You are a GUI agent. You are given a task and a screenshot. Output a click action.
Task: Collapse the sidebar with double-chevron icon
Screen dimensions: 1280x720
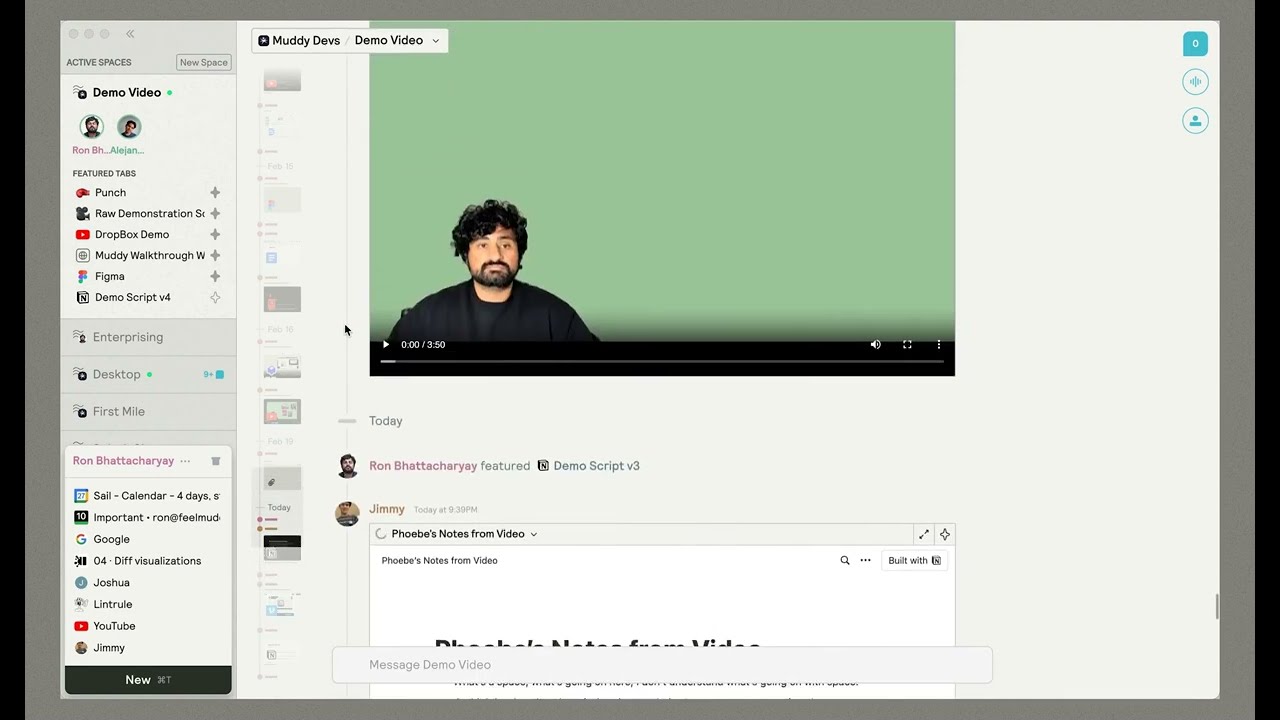click(130, 34)
